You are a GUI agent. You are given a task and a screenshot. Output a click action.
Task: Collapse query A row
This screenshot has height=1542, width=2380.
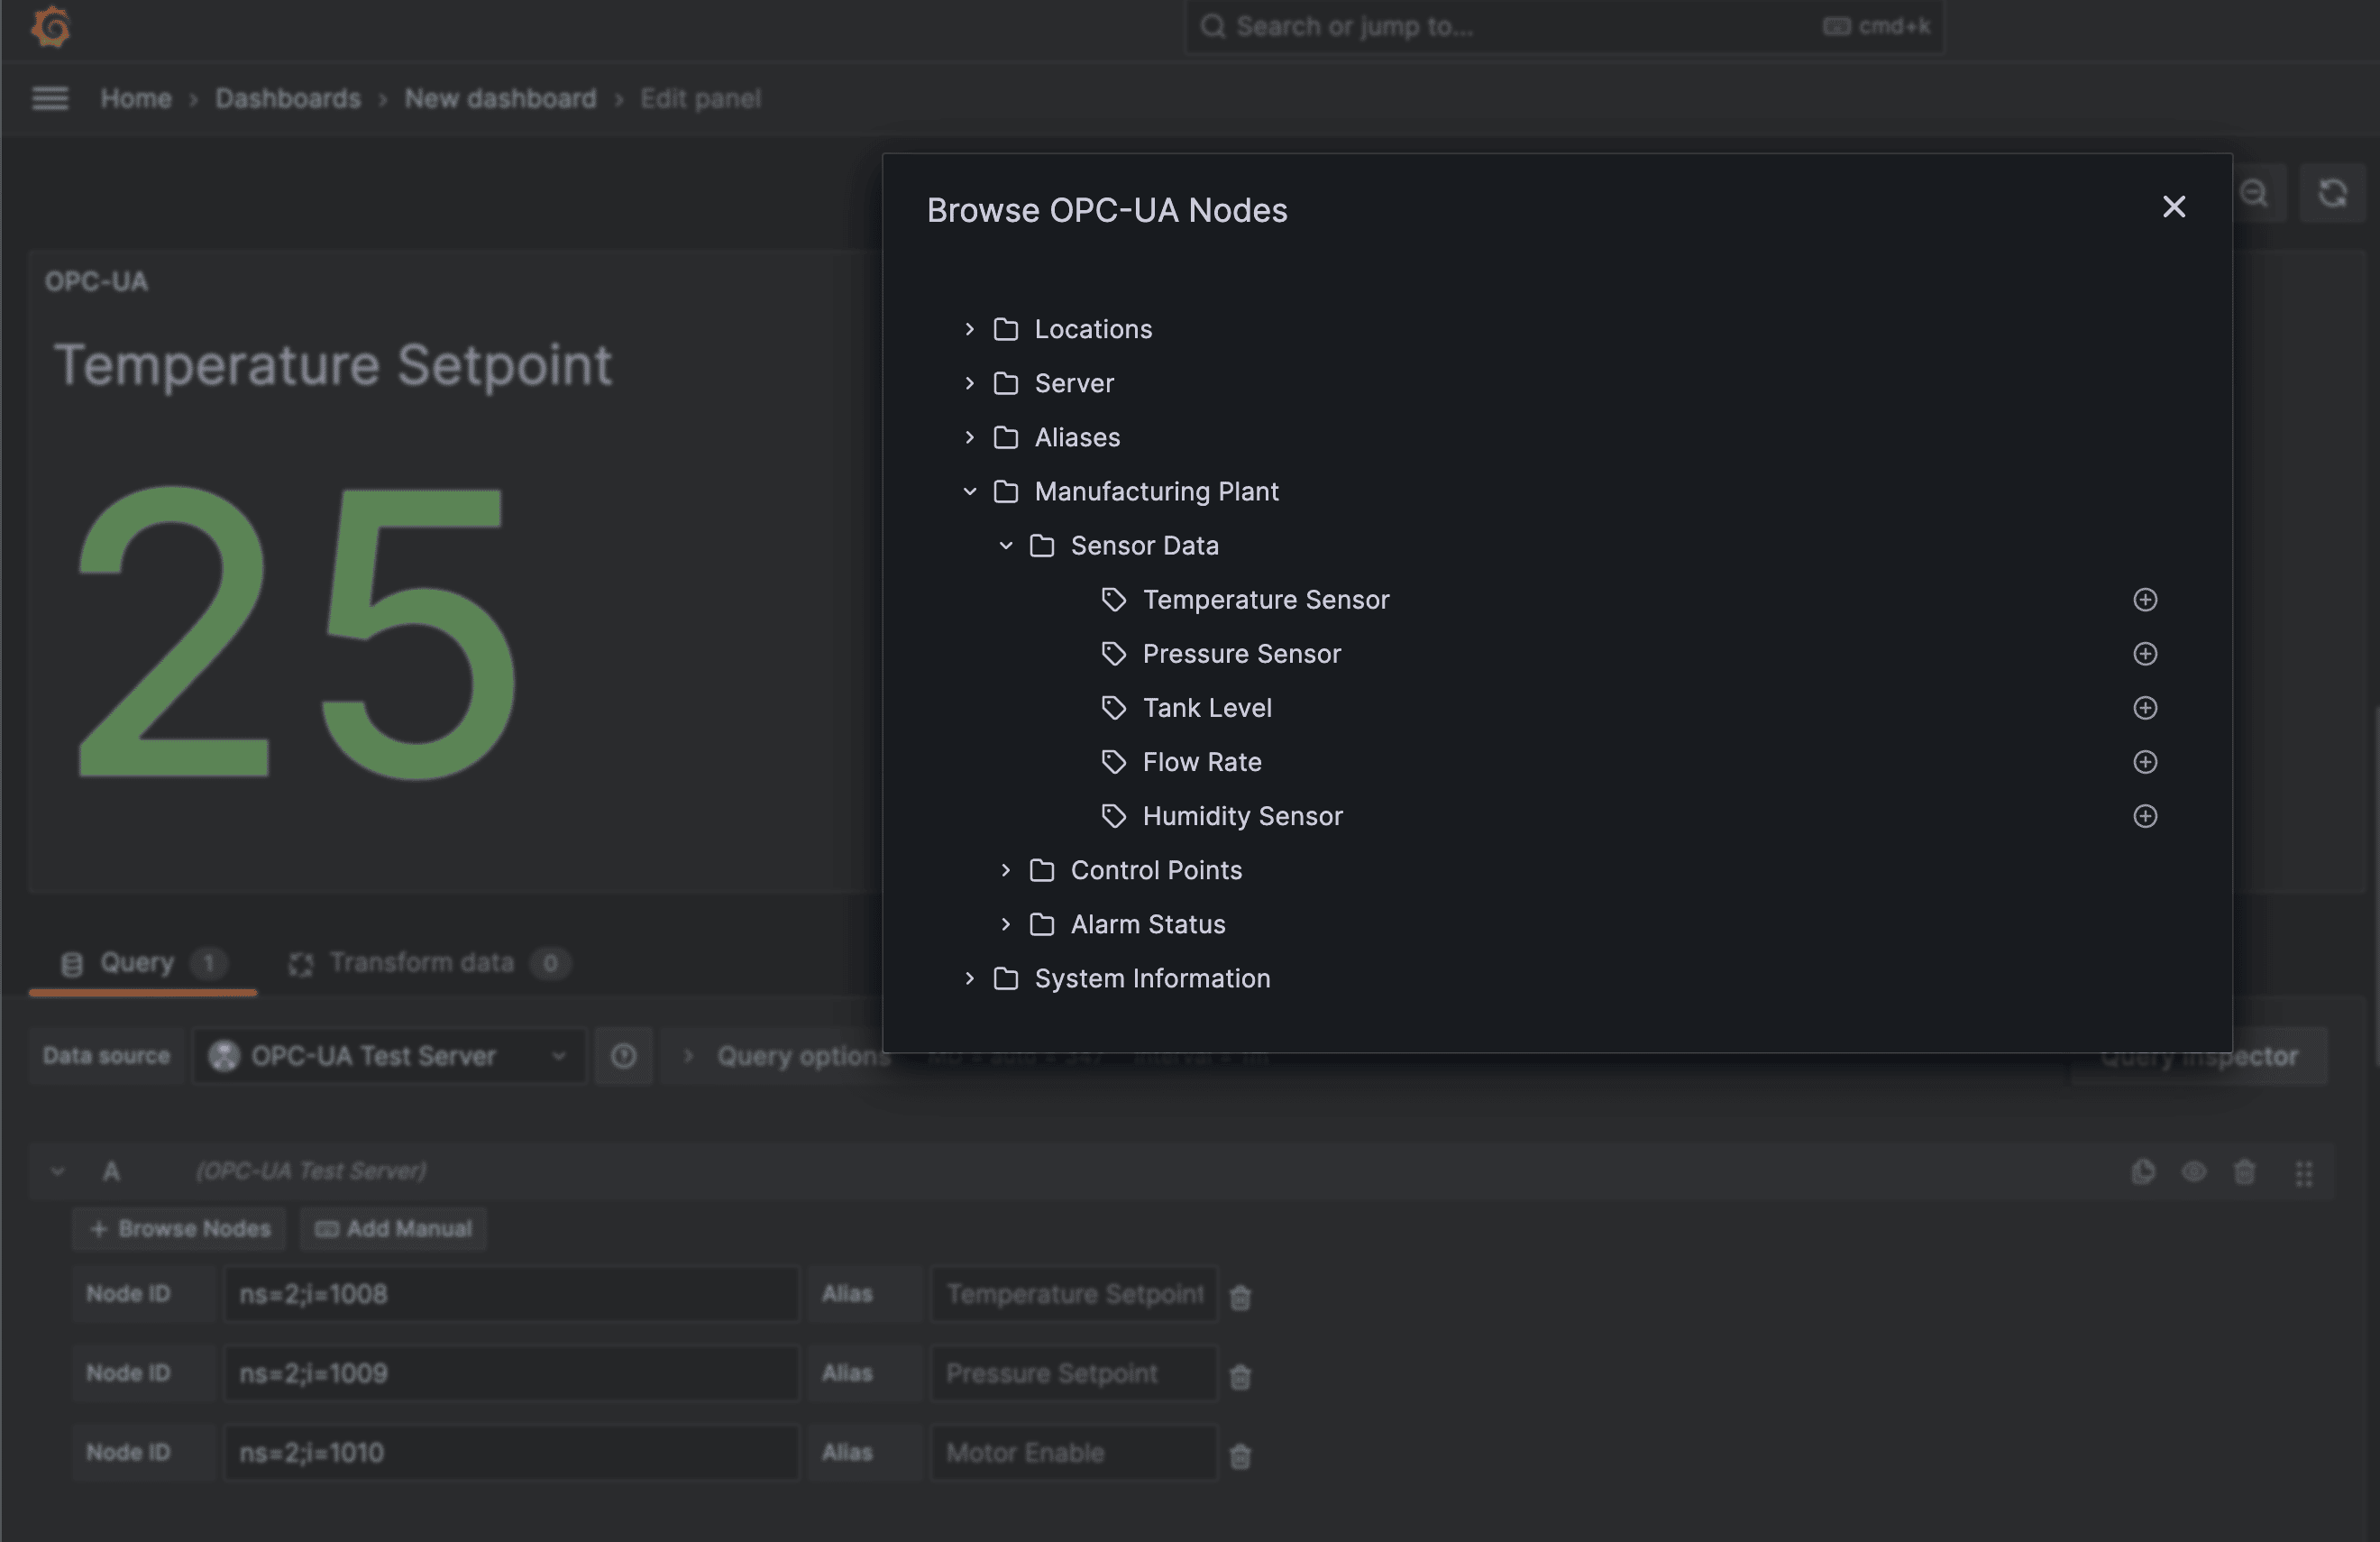(58, 1171)
